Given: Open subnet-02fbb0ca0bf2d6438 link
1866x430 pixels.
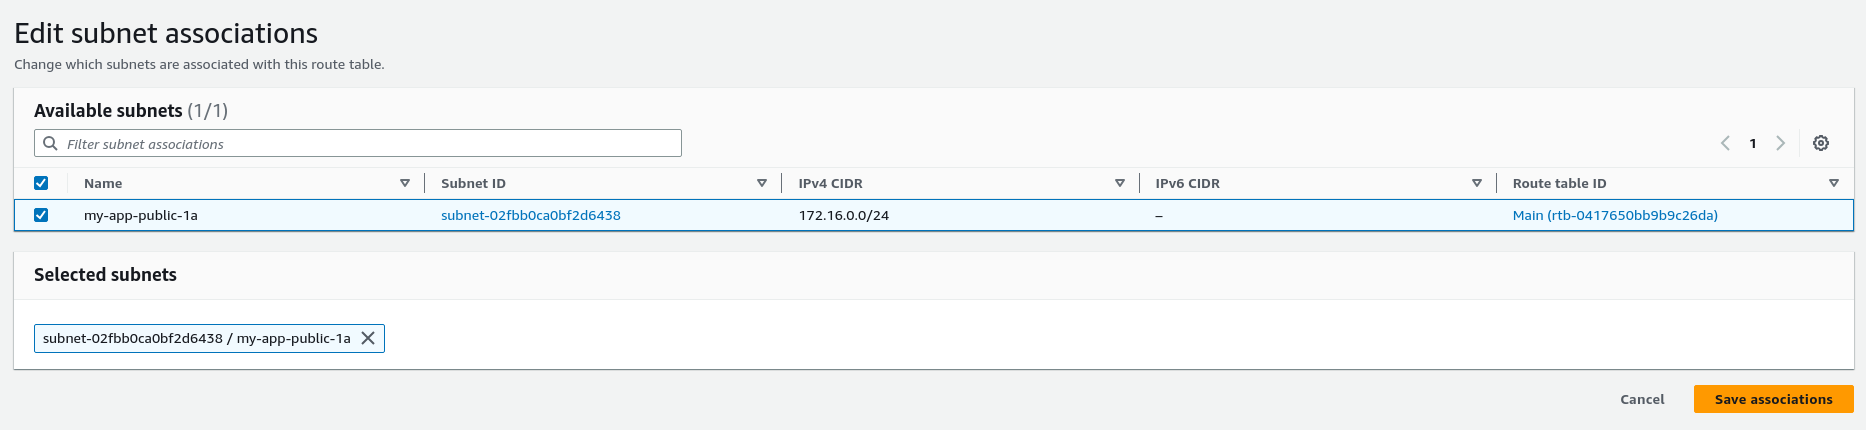Looking at the screenshot, I should pyautogui.click(x=531, y=215).
